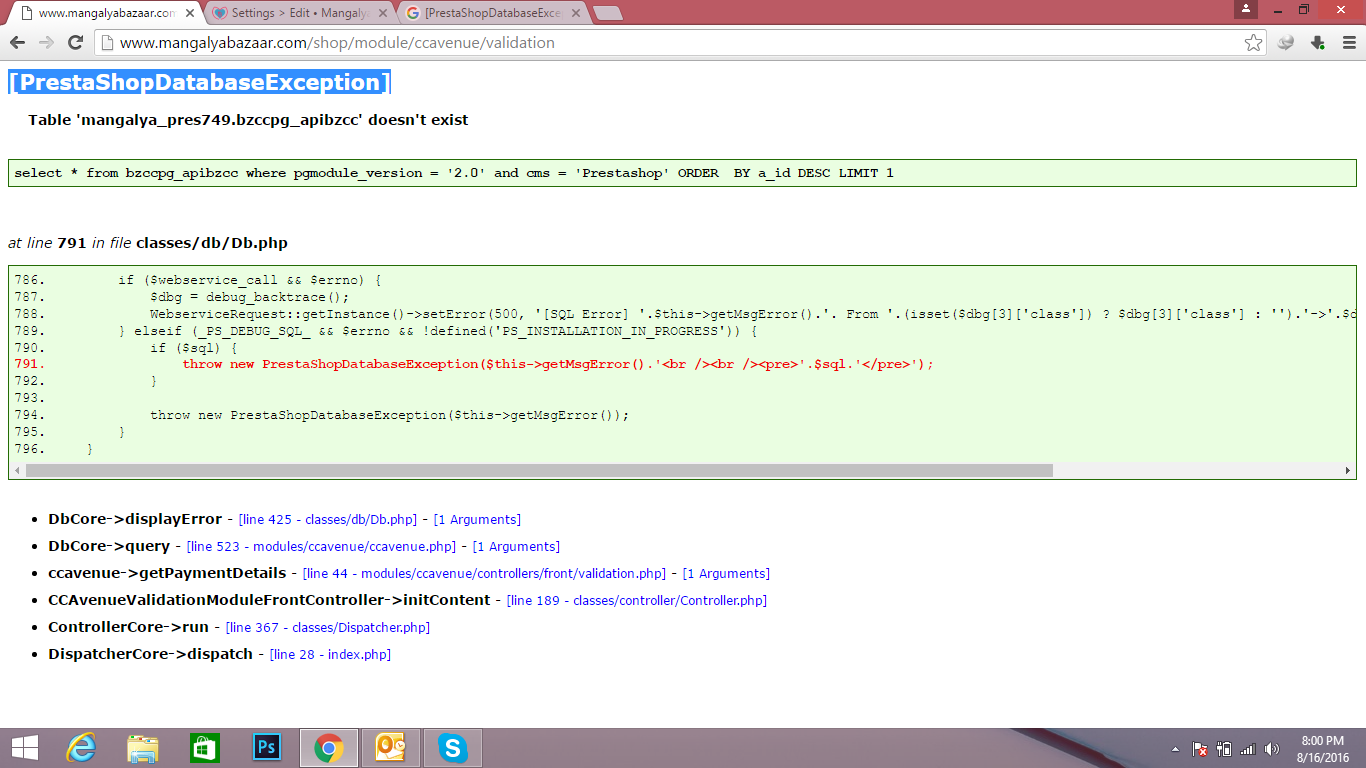The width and height of the screenshot is (1366, 768).
Task: Open the globe extension icon in Chrome toolbar
Action: click(1287, 43)
